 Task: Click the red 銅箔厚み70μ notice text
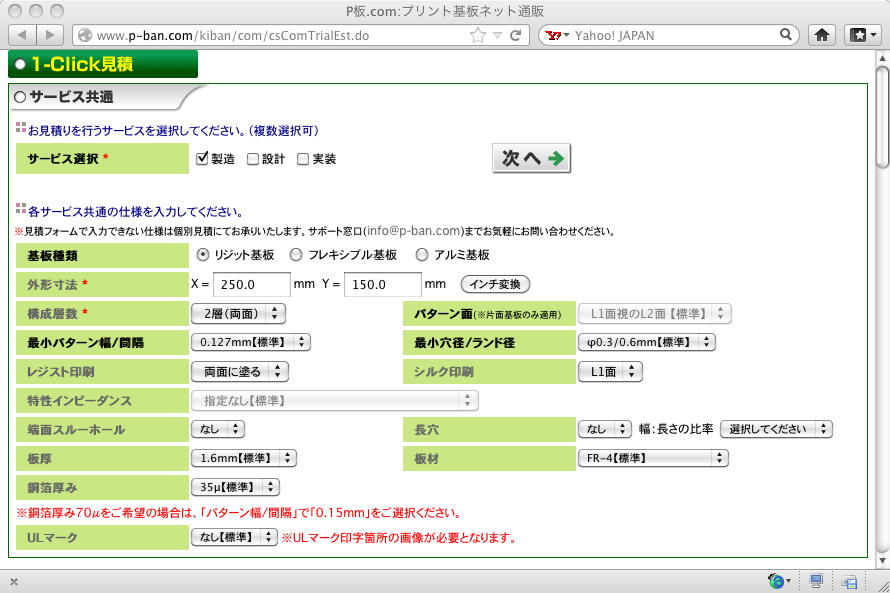[238, 513]
